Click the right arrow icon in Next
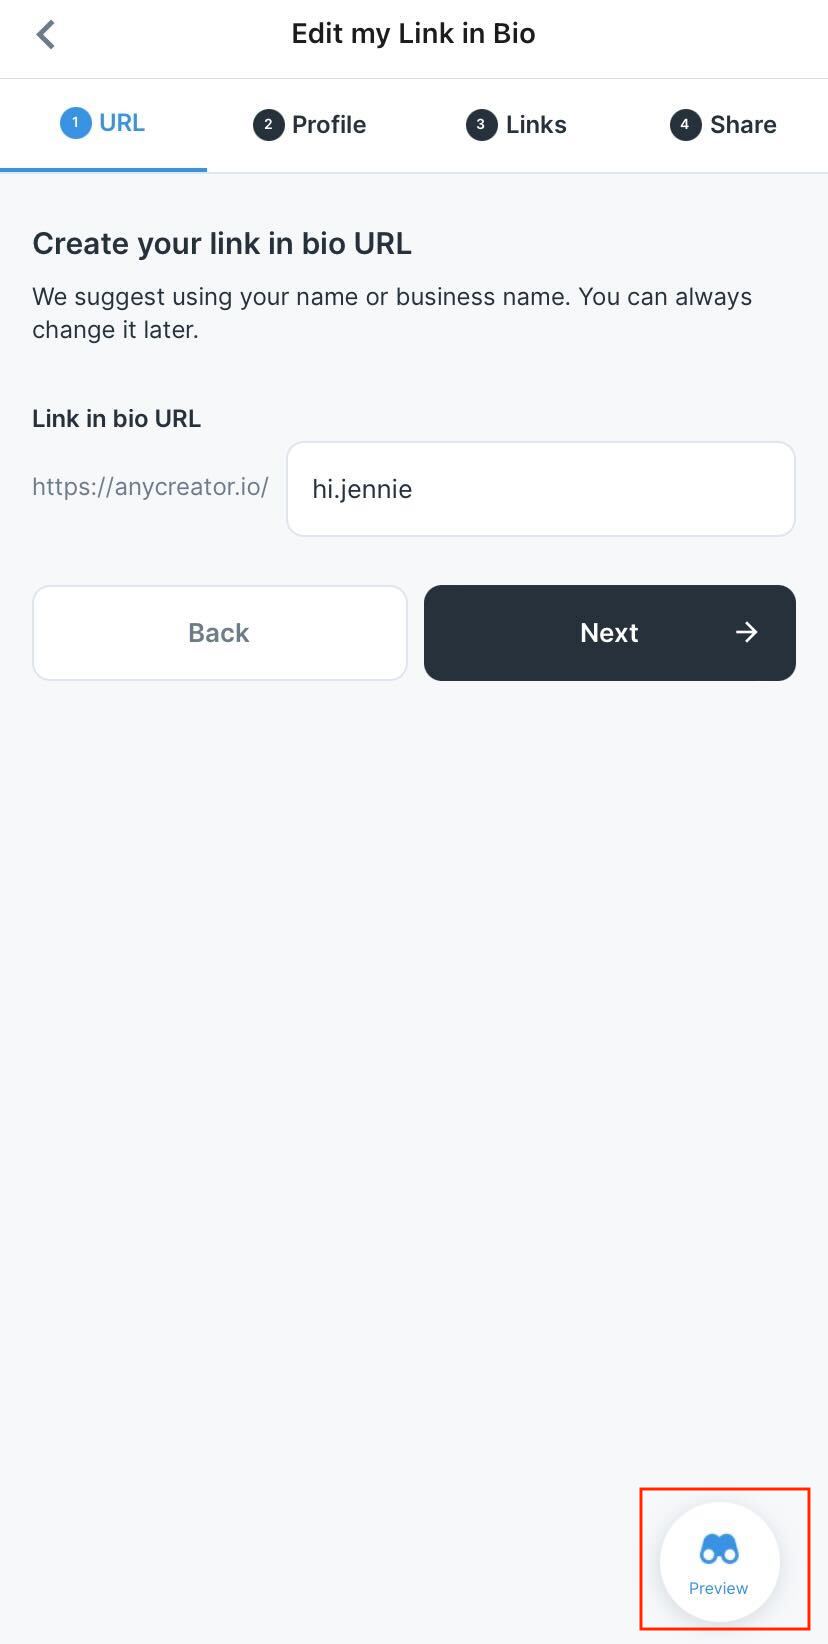This screenshot has height=1644, width=828. 746,632
